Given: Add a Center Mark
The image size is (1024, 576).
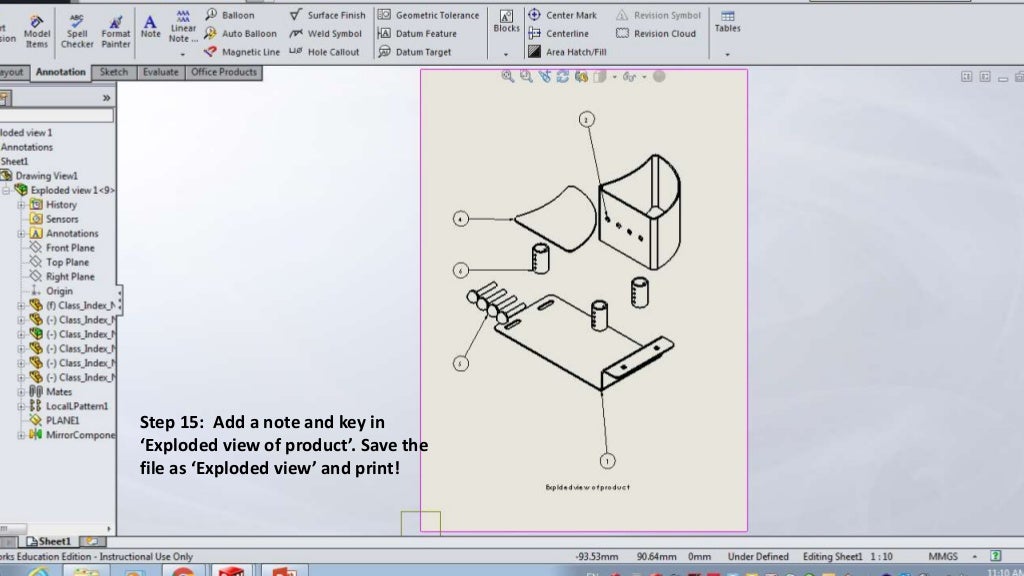Looking at the screenshot, I should click(x=562, y=15).
